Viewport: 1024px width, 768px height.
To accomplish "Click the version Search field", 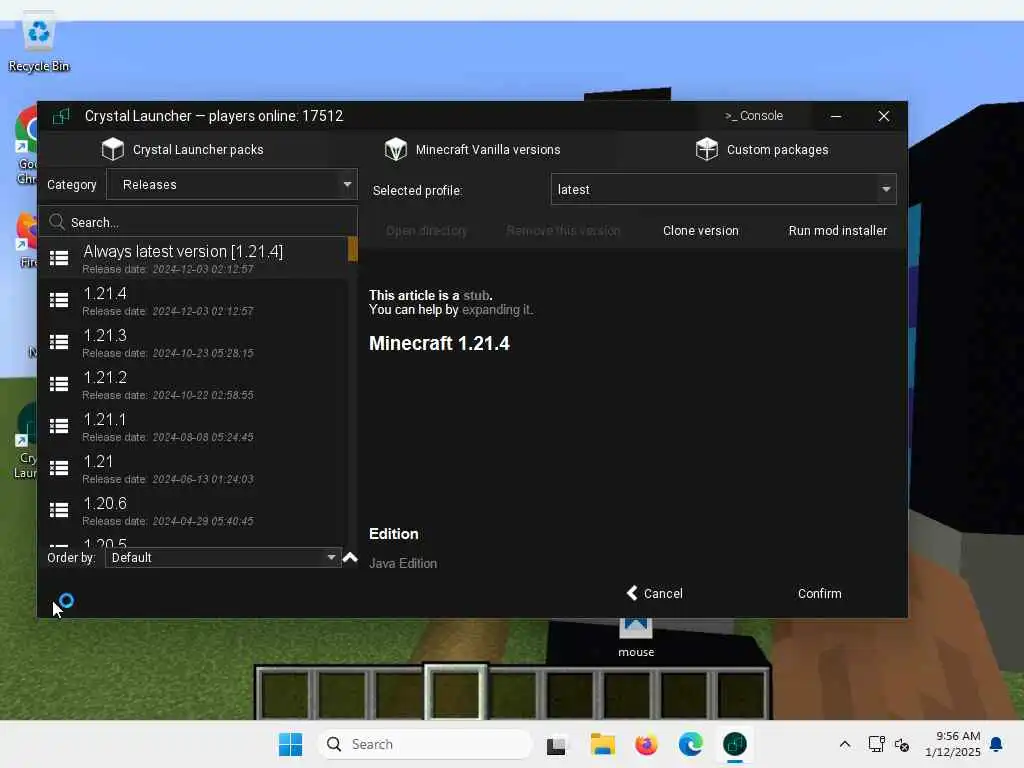I will (198, 222).
